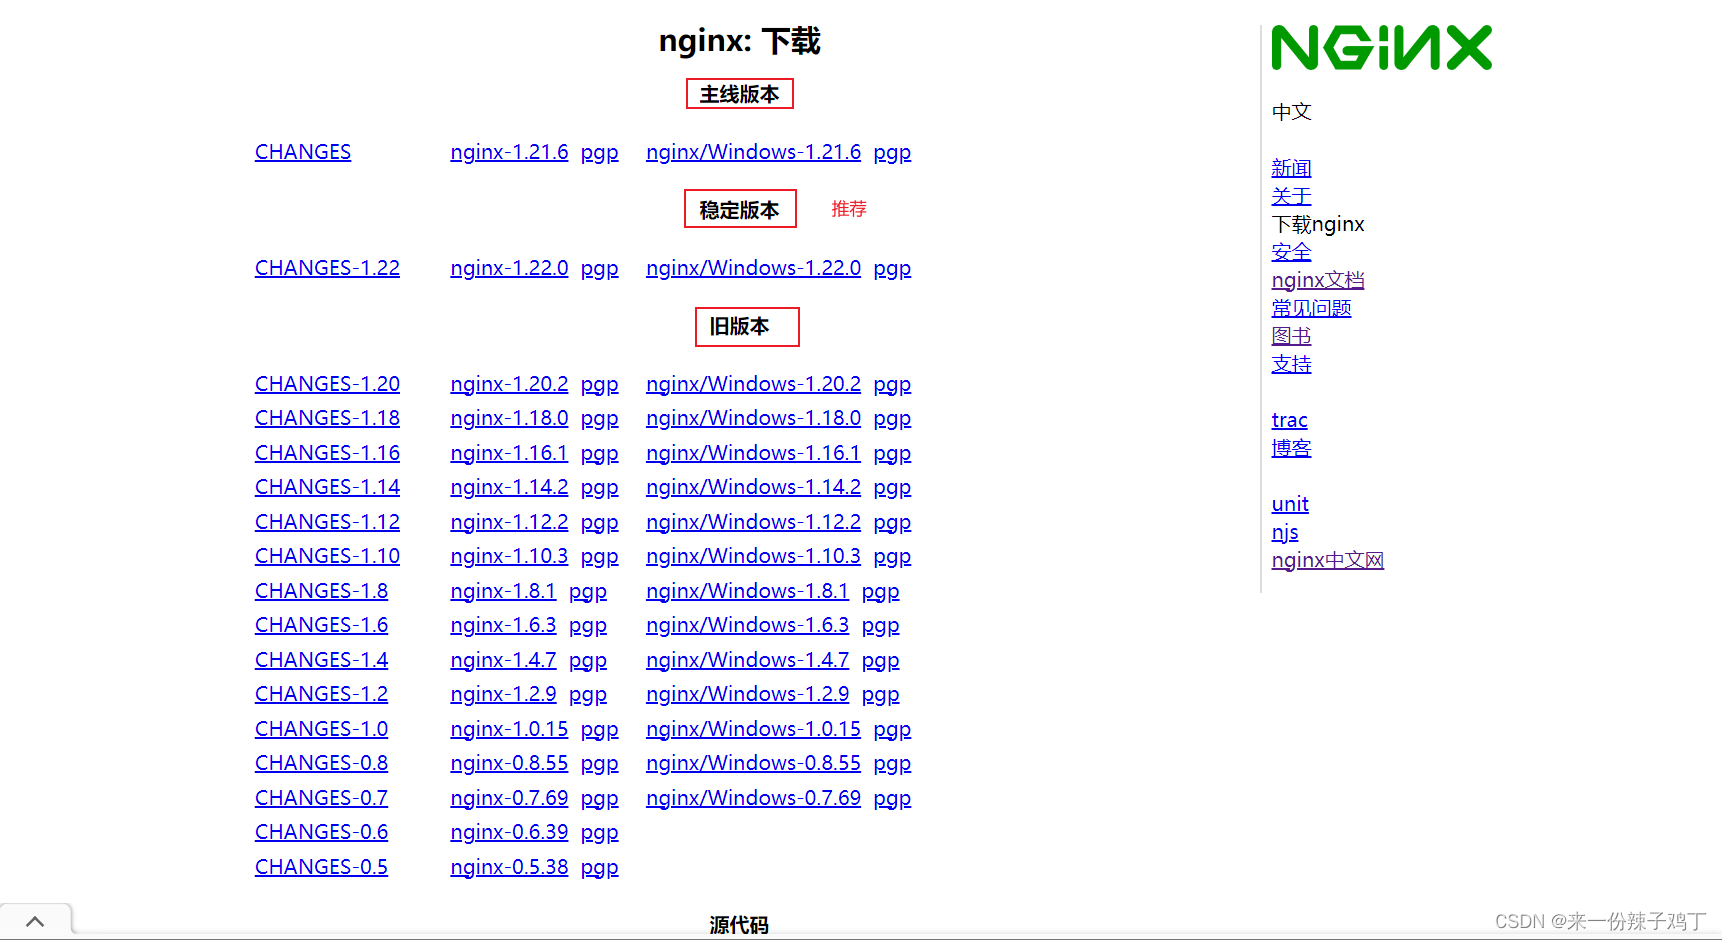Click the NGINX logo
The height and width of the screenshot is (940, 1722).
[1381, 48]
